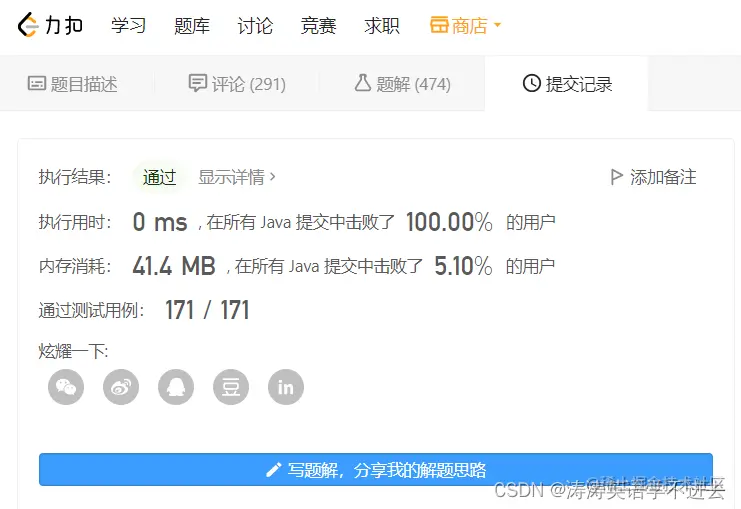Click the 炫耀一下 label
The height and width of the screenshot is (509, 741).
click(73, 351)
